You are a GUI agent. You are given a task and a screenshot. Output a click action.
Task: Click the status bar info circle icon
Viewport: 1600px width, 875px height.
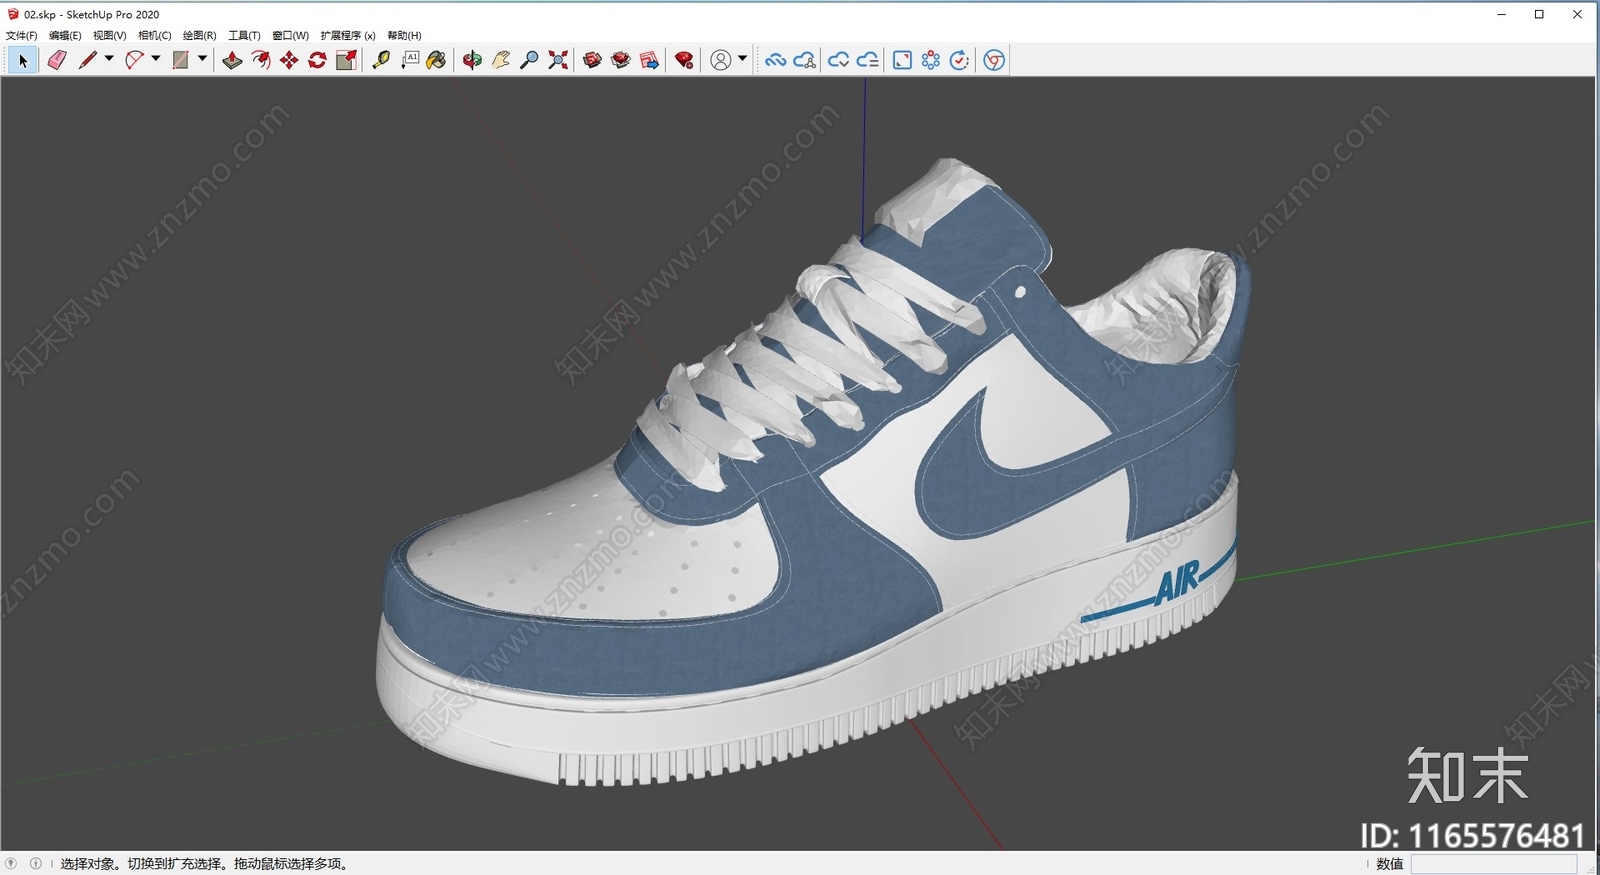click(36, 863)
